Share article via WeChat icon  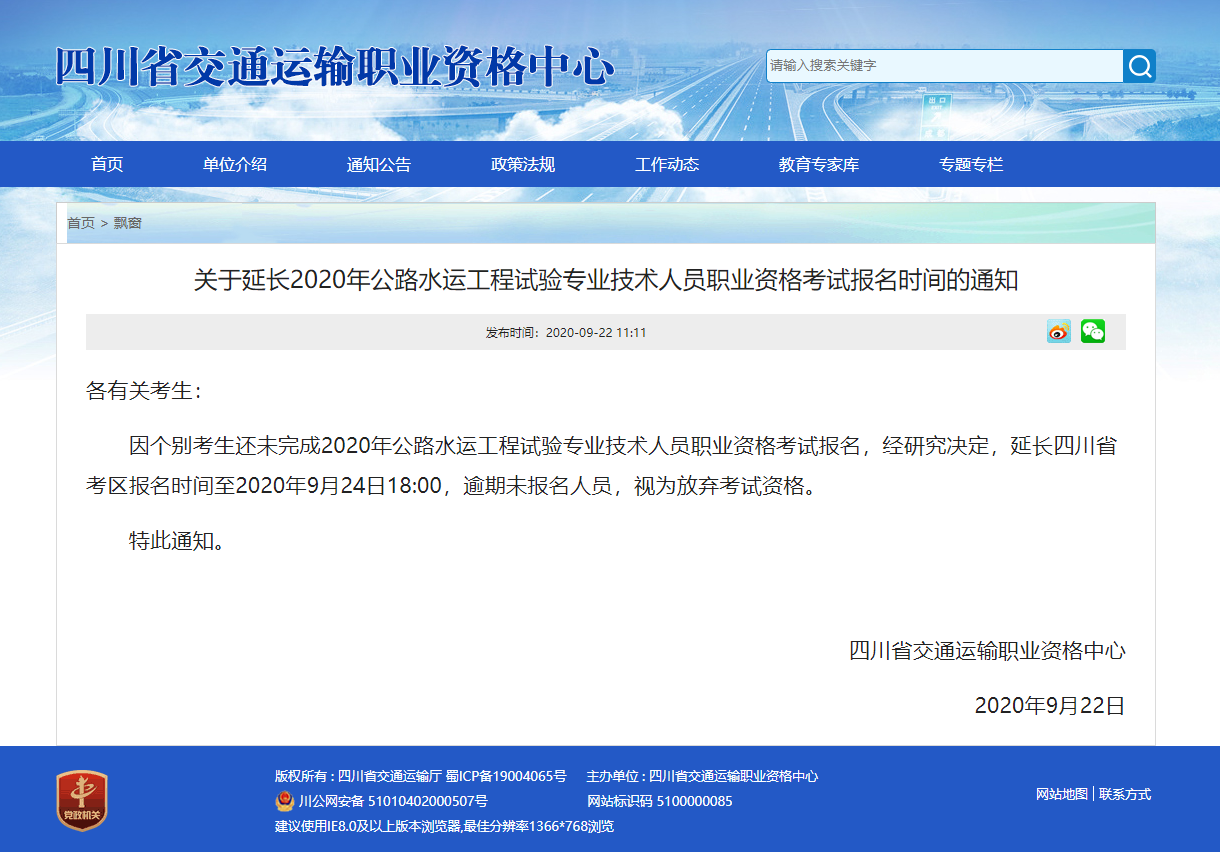(x=1093, y=332)
